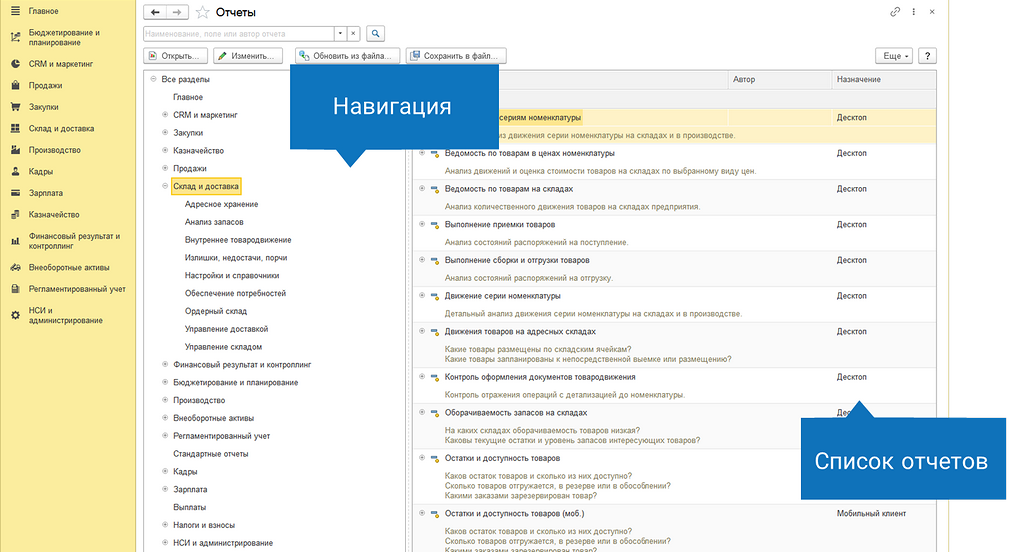Open the main hamburger menu icon
This screenshot has height=552, width=1024.
(x=15, y=11)
